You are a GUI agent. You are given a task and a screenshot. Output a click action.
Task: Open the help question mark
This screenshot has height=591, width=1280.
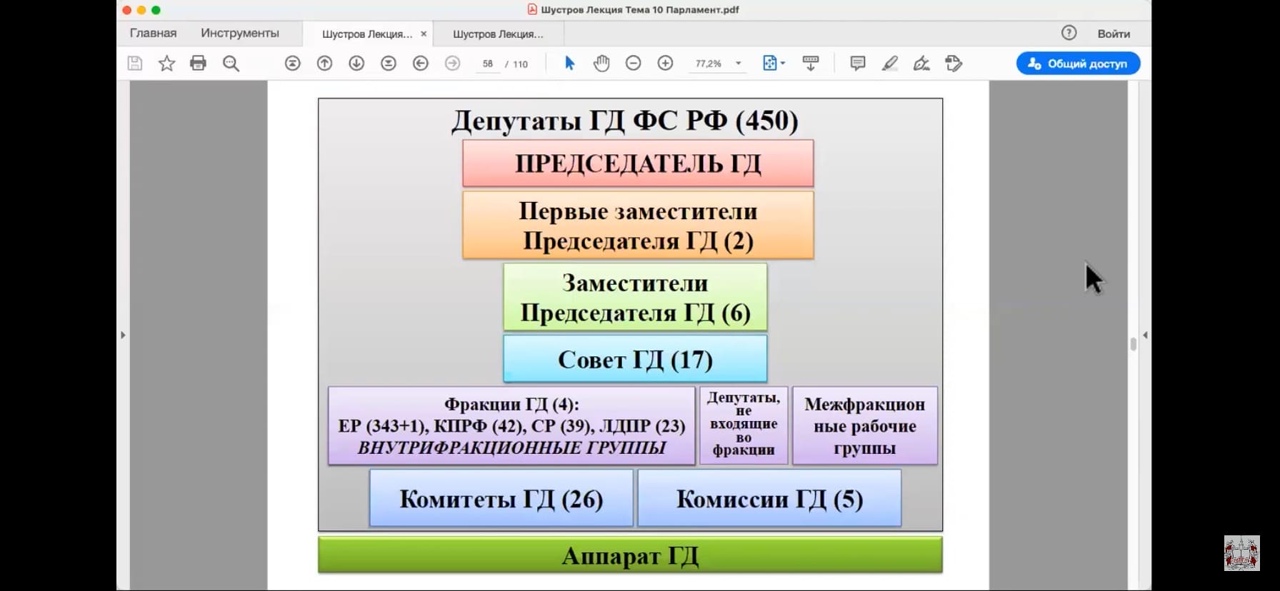click(x=1069, y=33)
